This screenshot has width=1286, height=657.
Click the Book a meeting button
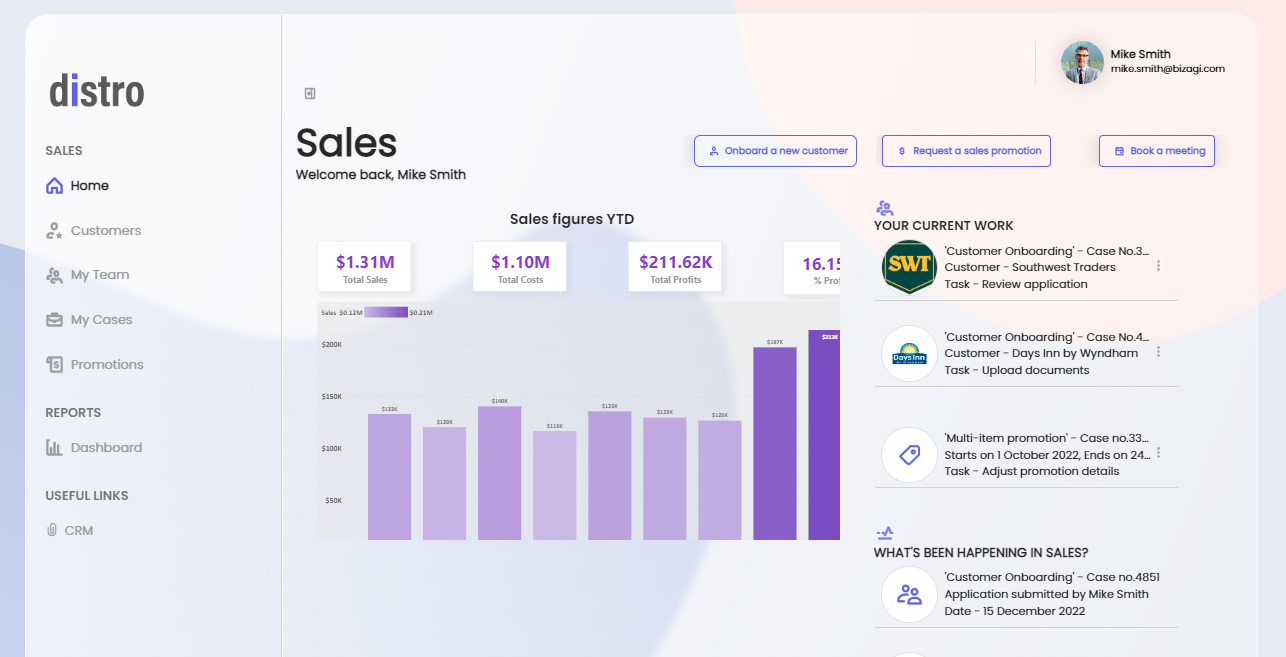point(1157,151)
